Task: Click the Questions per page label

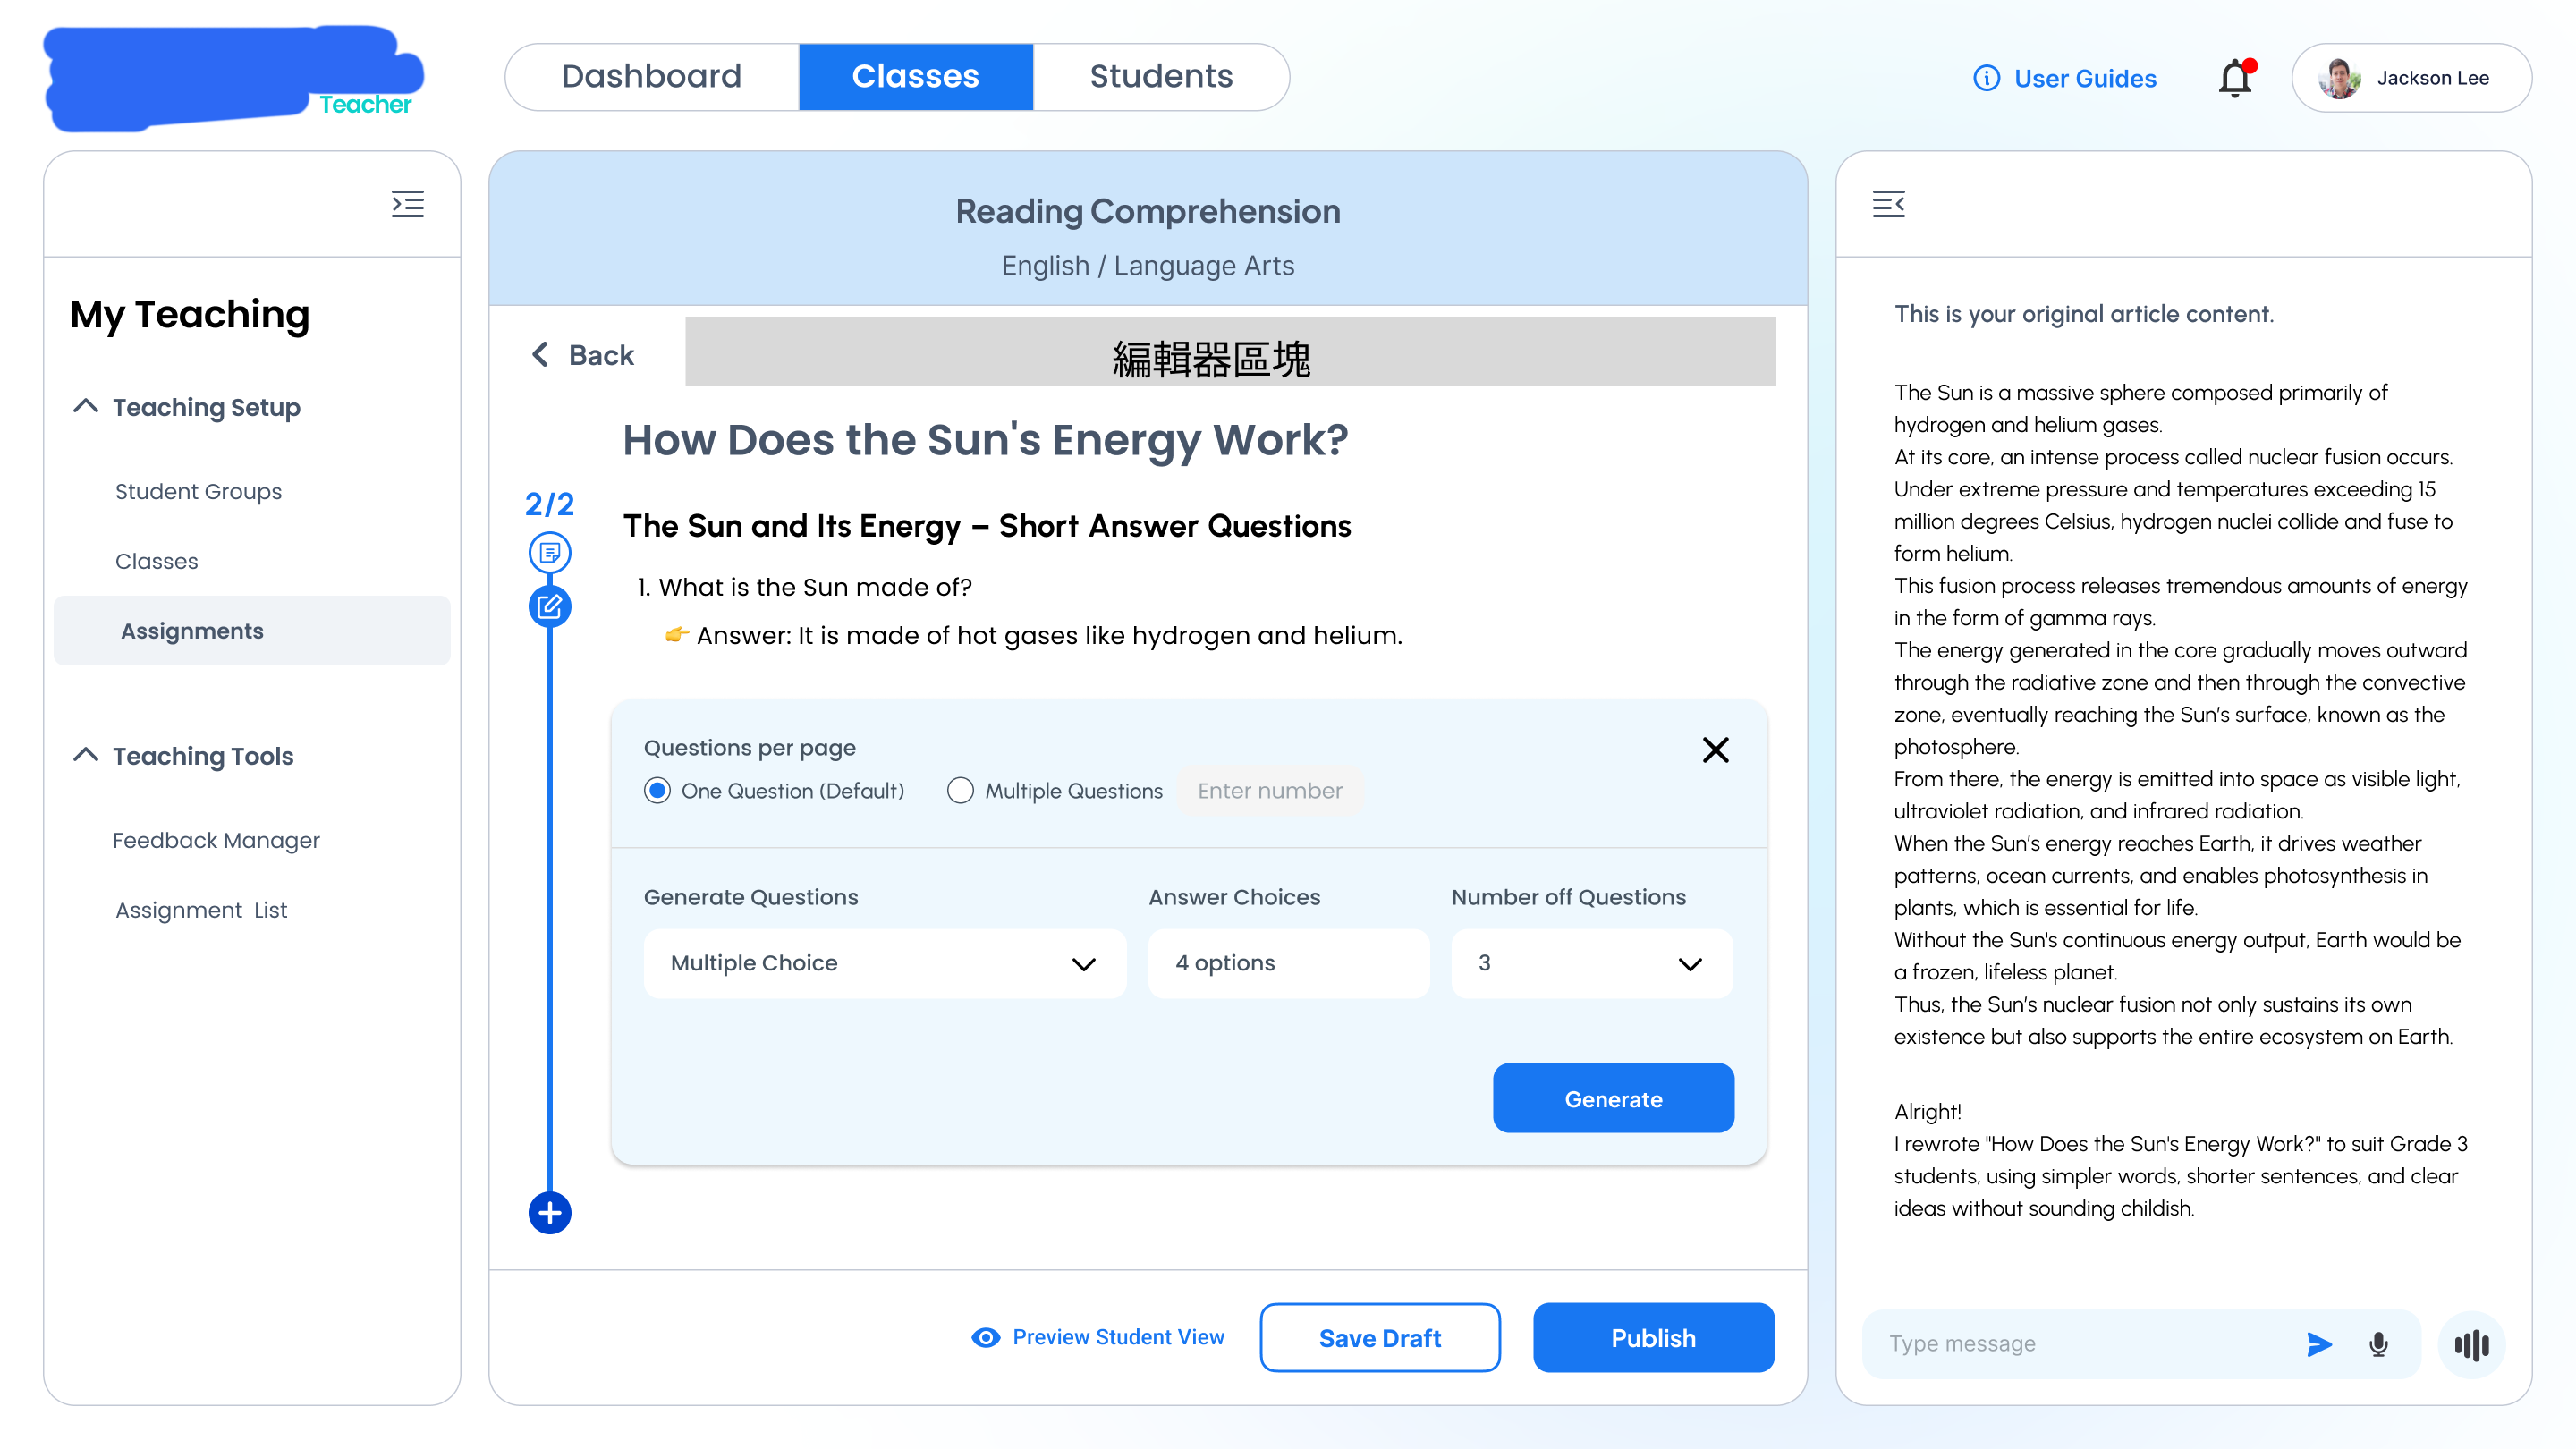Action: 749,747
